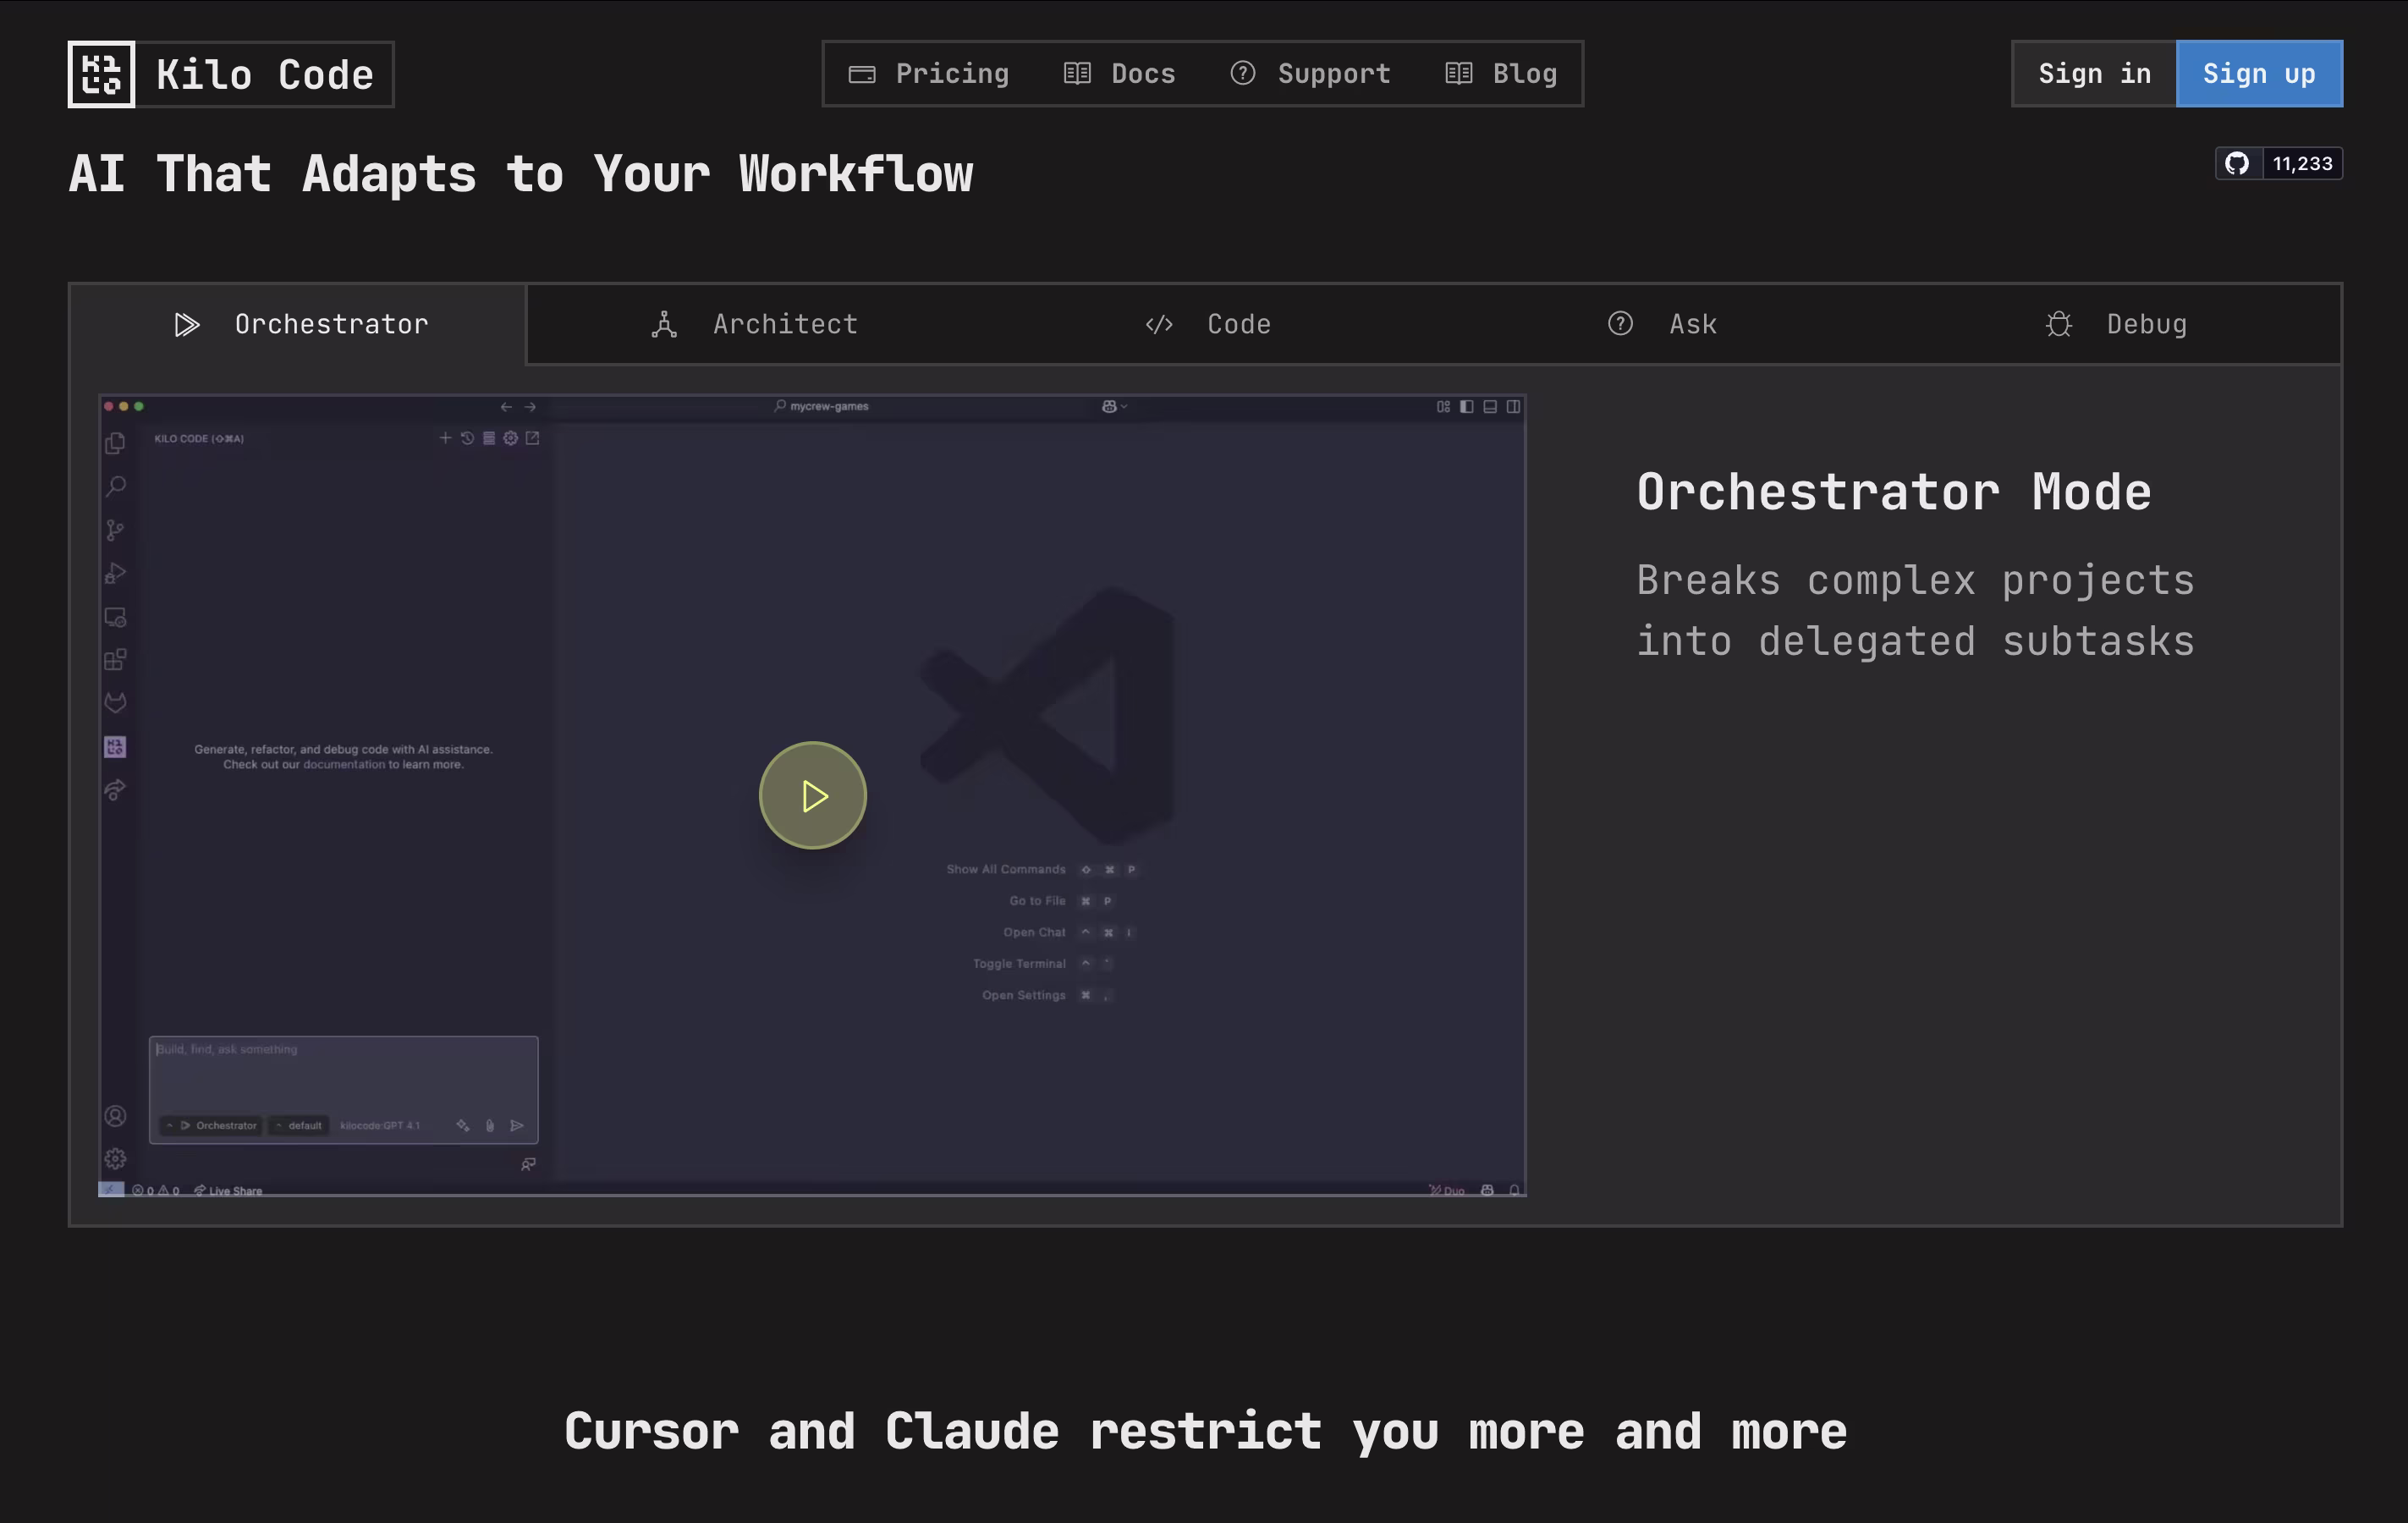2408x1523 pixels.
Task: Switch to the Debug tab
Action: (2116, 324)
